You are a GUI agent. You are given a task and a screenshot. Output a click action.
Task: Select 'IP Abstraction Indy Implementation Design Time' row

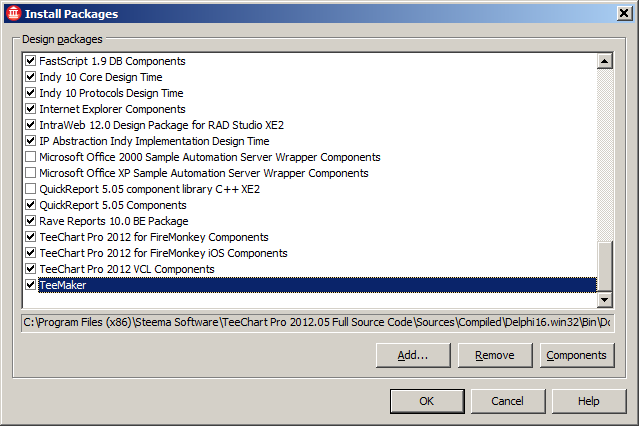(154, 141)
